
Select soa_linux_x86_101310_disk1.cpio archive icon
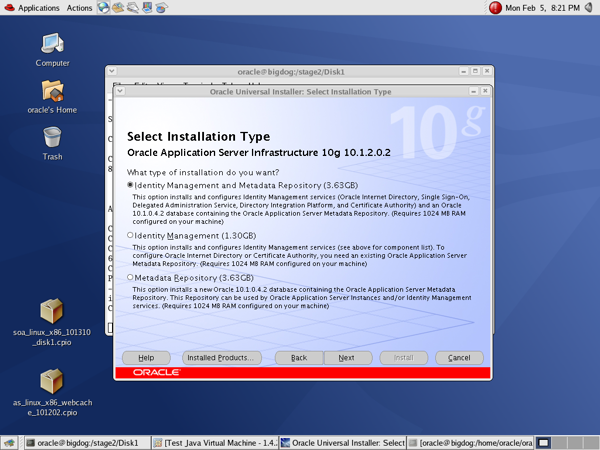52,323
